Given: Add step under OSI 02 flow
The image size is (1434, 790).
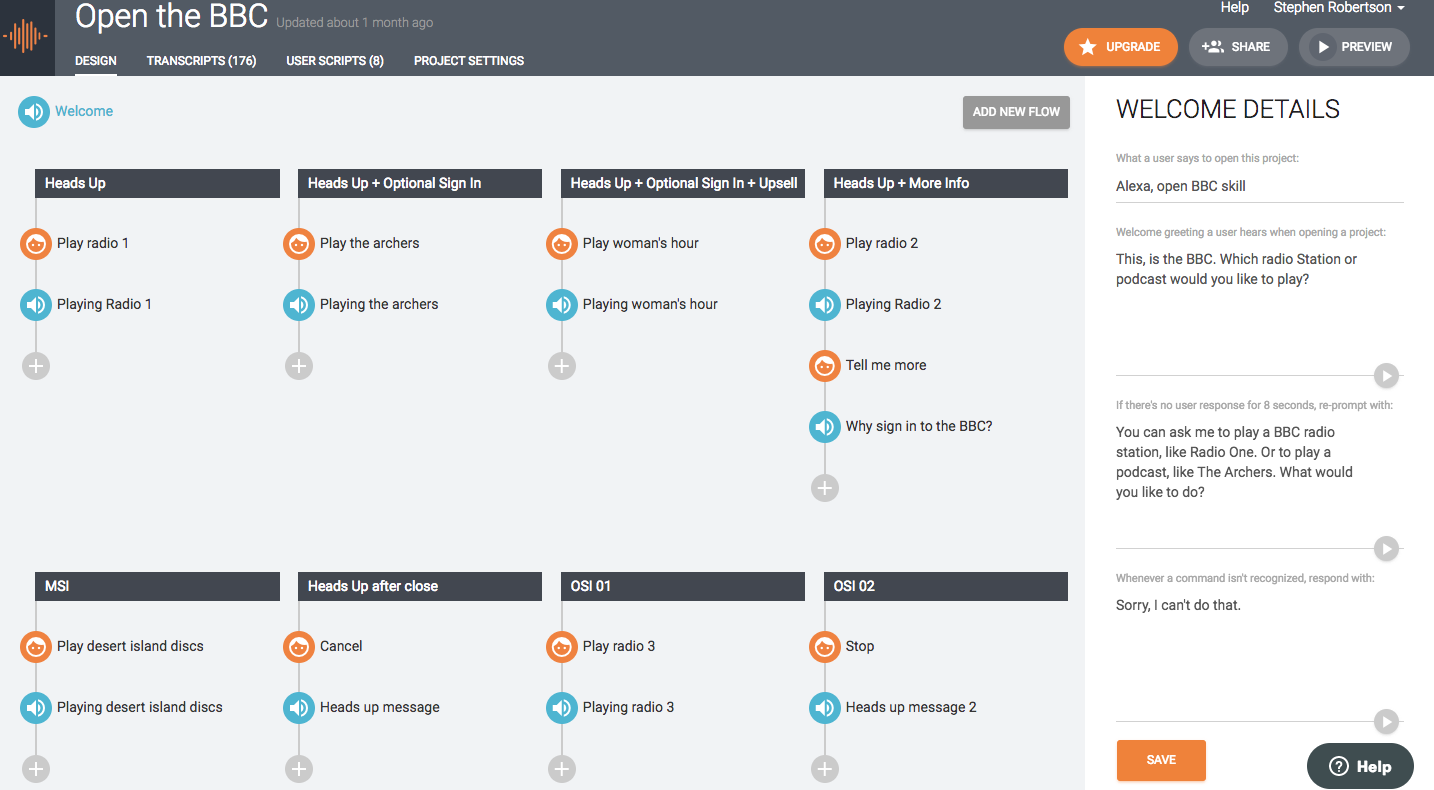Looking at the screenshot, I should tap(825, 769).
